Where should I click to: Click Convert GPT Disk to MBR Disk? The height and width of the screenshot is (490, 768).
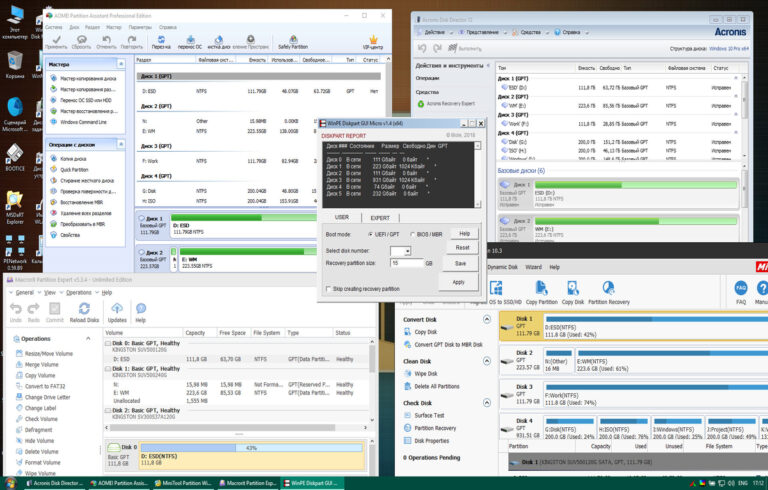[448, 344]
